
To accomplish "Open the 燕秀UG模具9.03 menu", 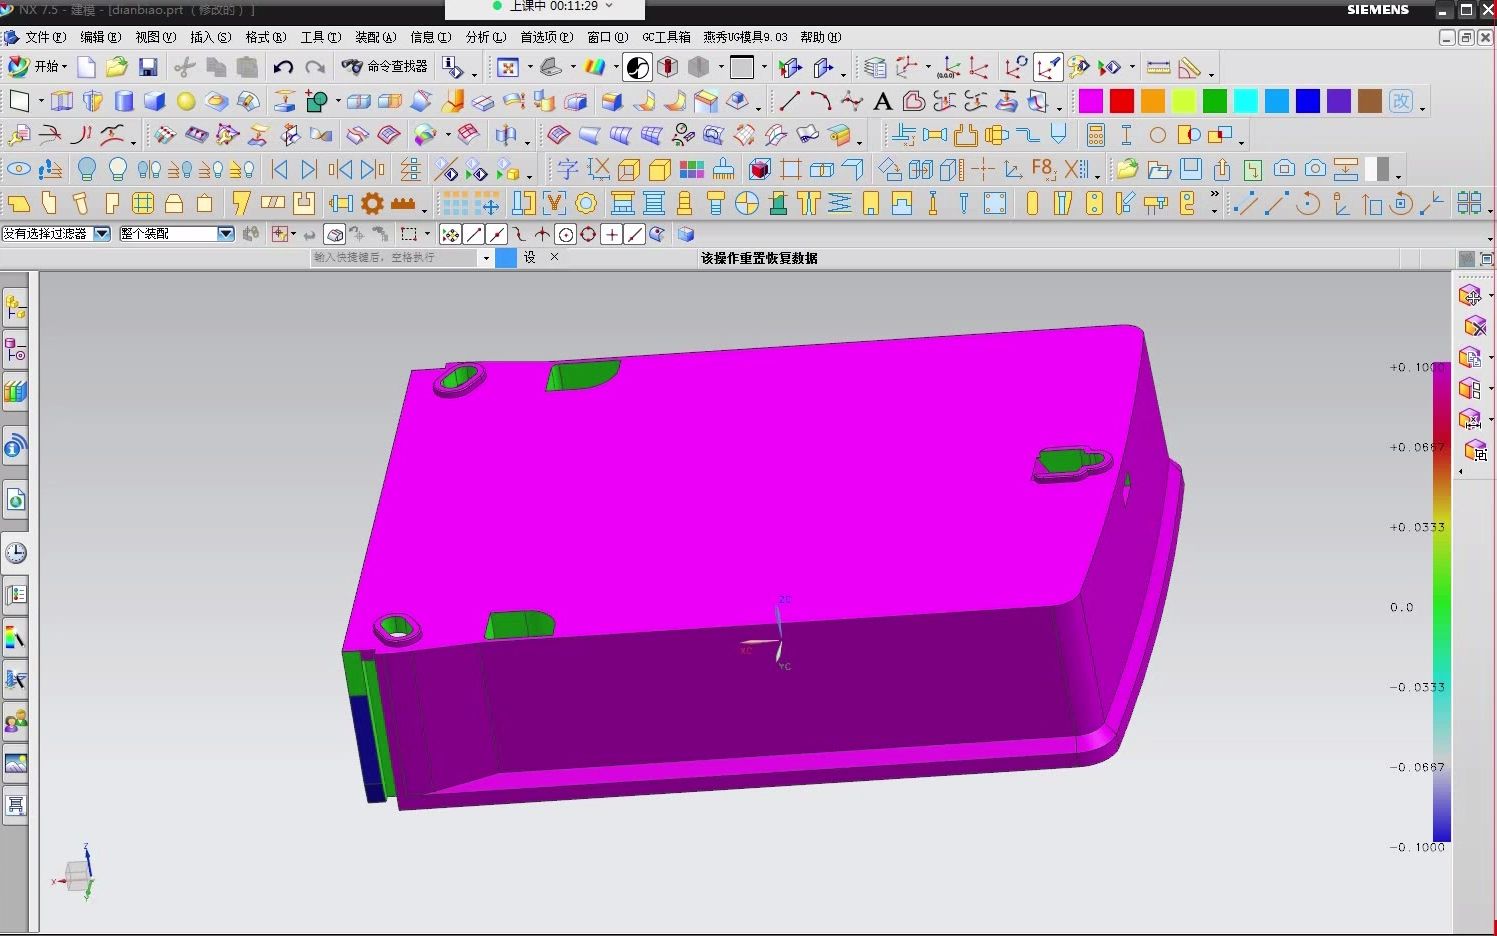I will point(745,37).
